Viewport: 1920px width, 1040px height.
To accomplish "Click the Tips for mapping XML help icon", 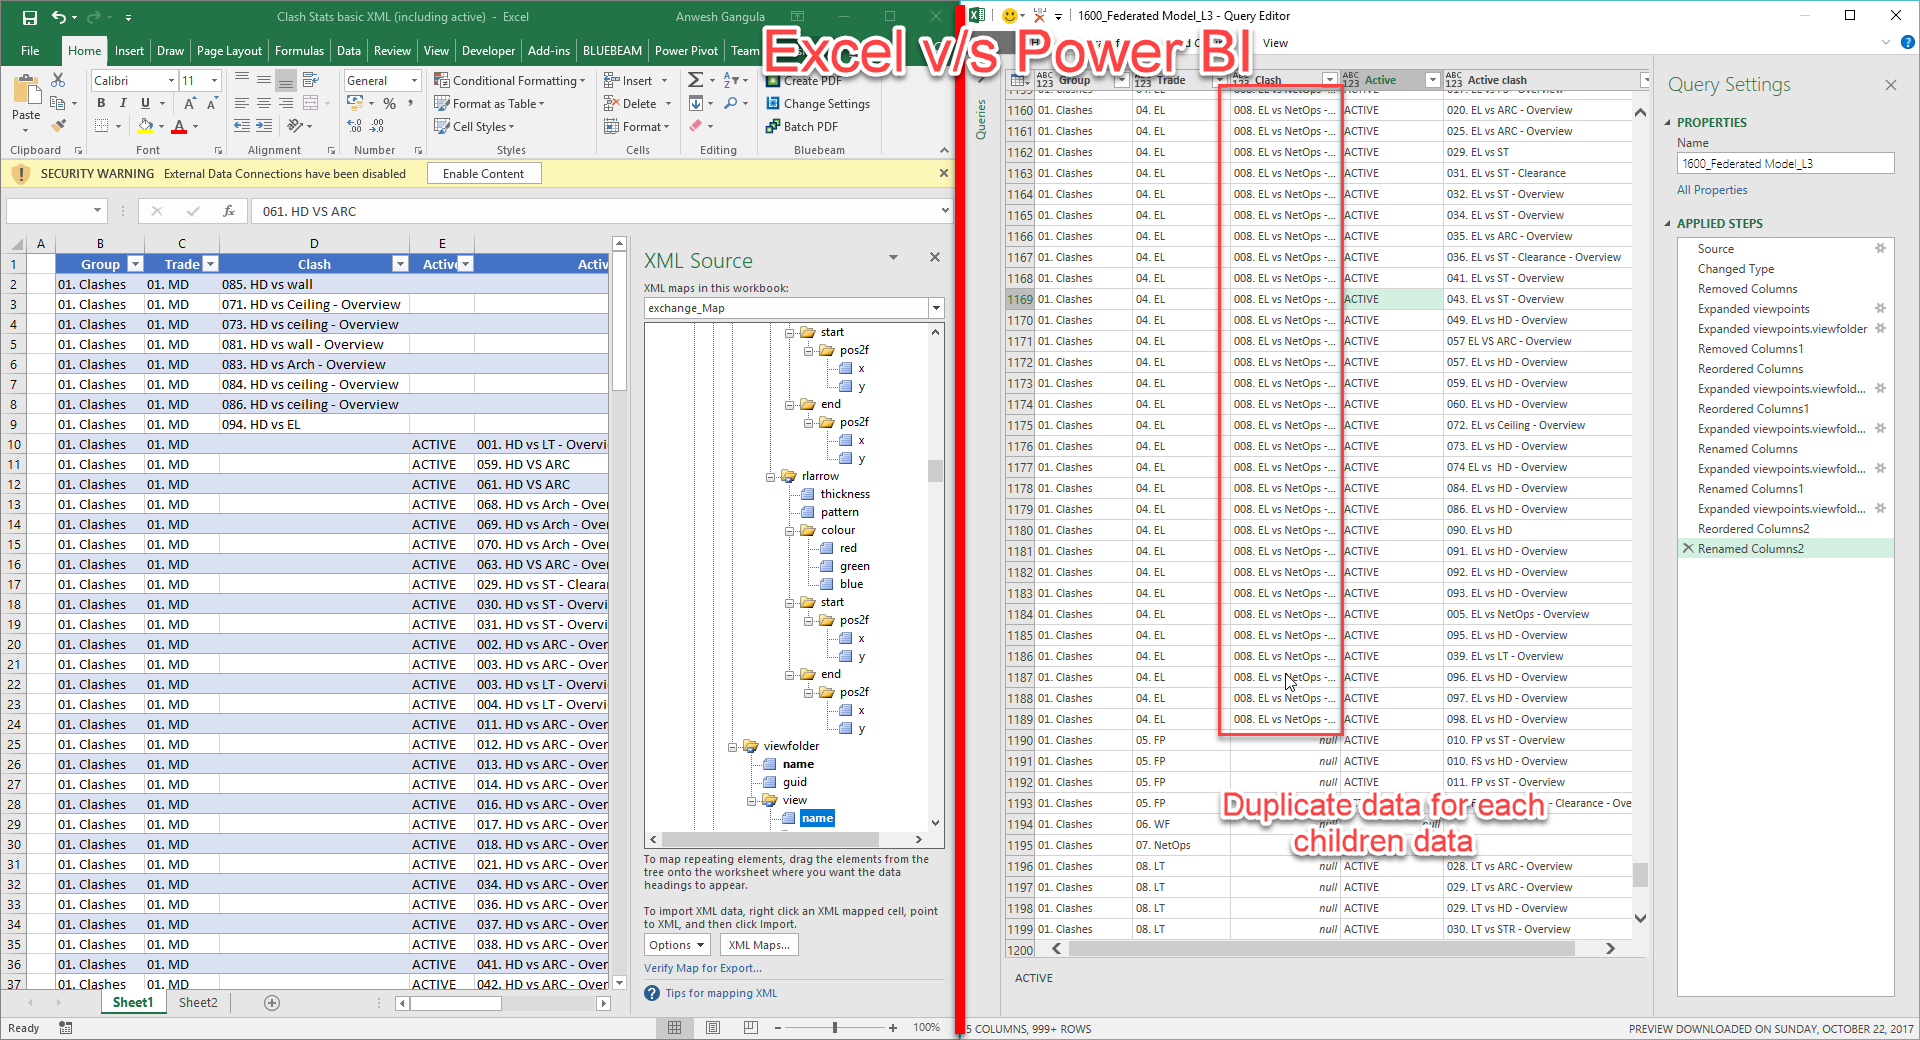I will (x=652, y=993).
